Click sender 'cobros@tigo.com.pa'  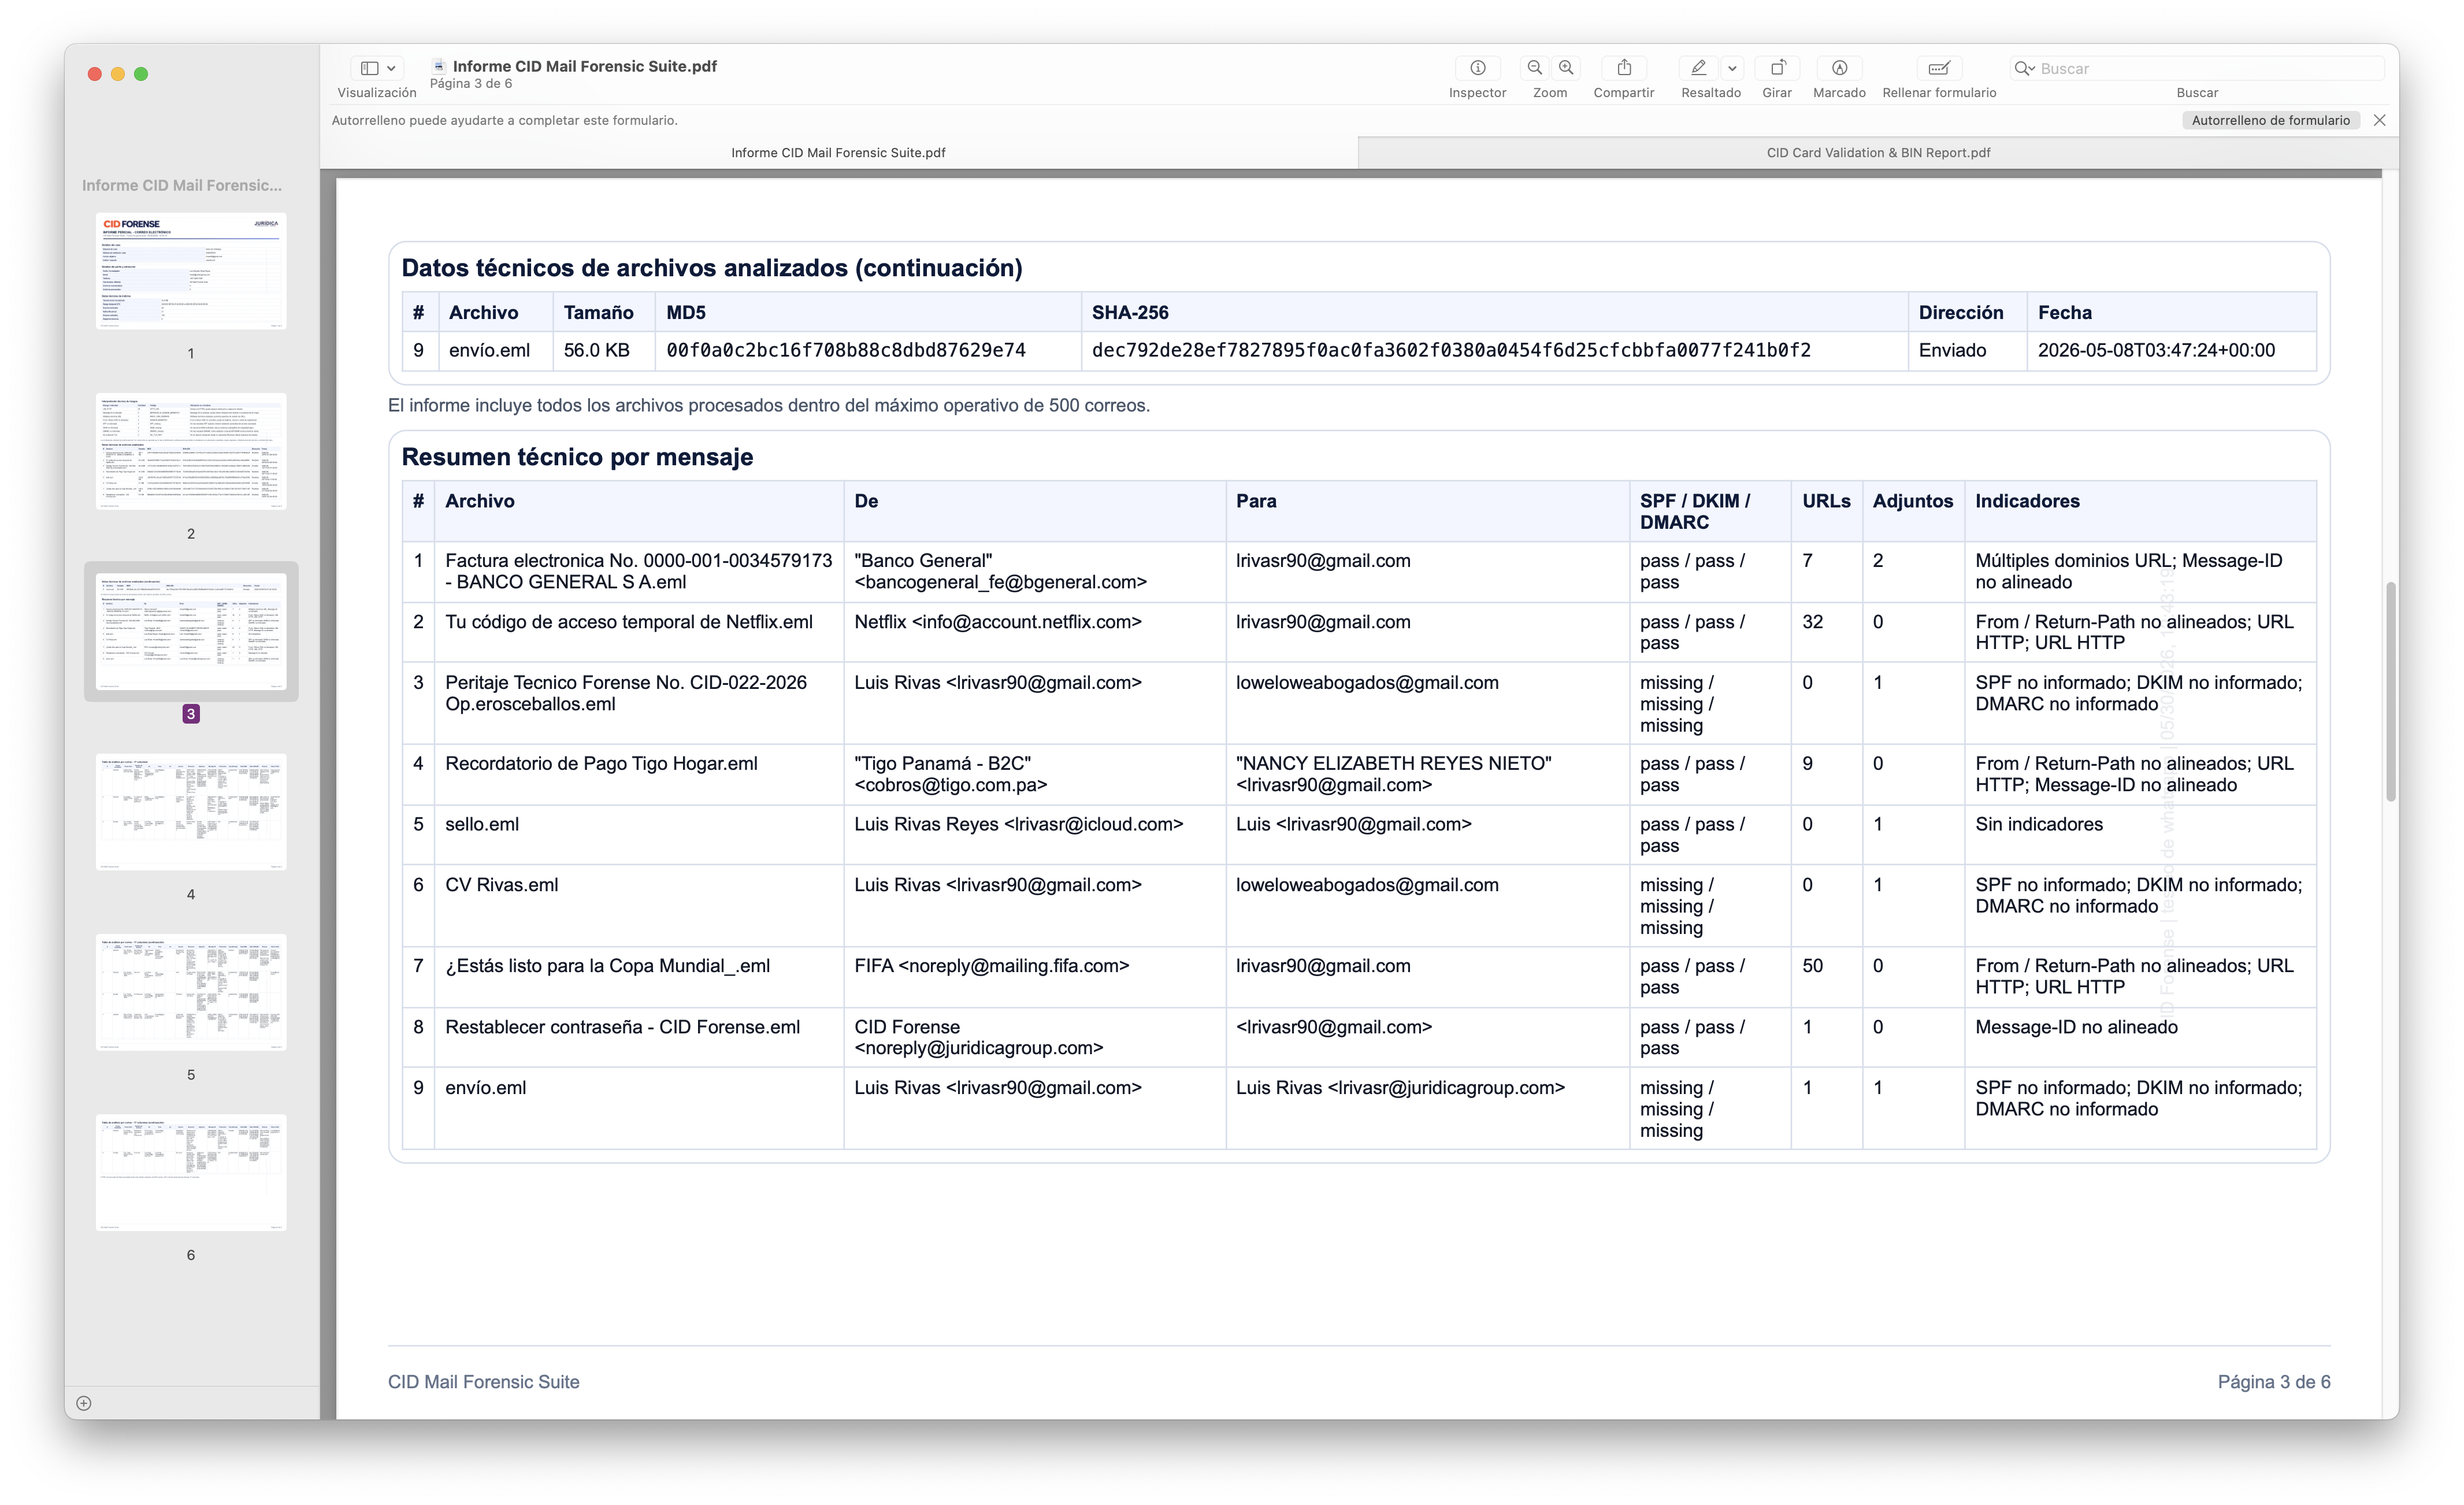point(951,785)
